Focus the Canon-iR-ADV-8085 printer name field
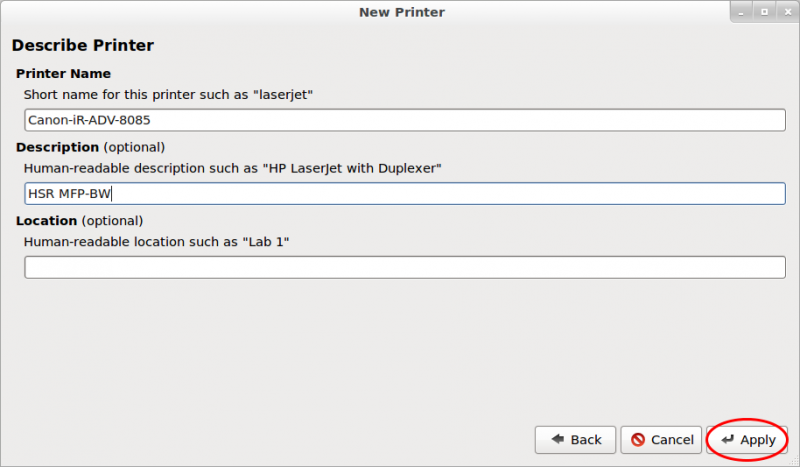This screenshot has width=800, height=467. [405, 120]
